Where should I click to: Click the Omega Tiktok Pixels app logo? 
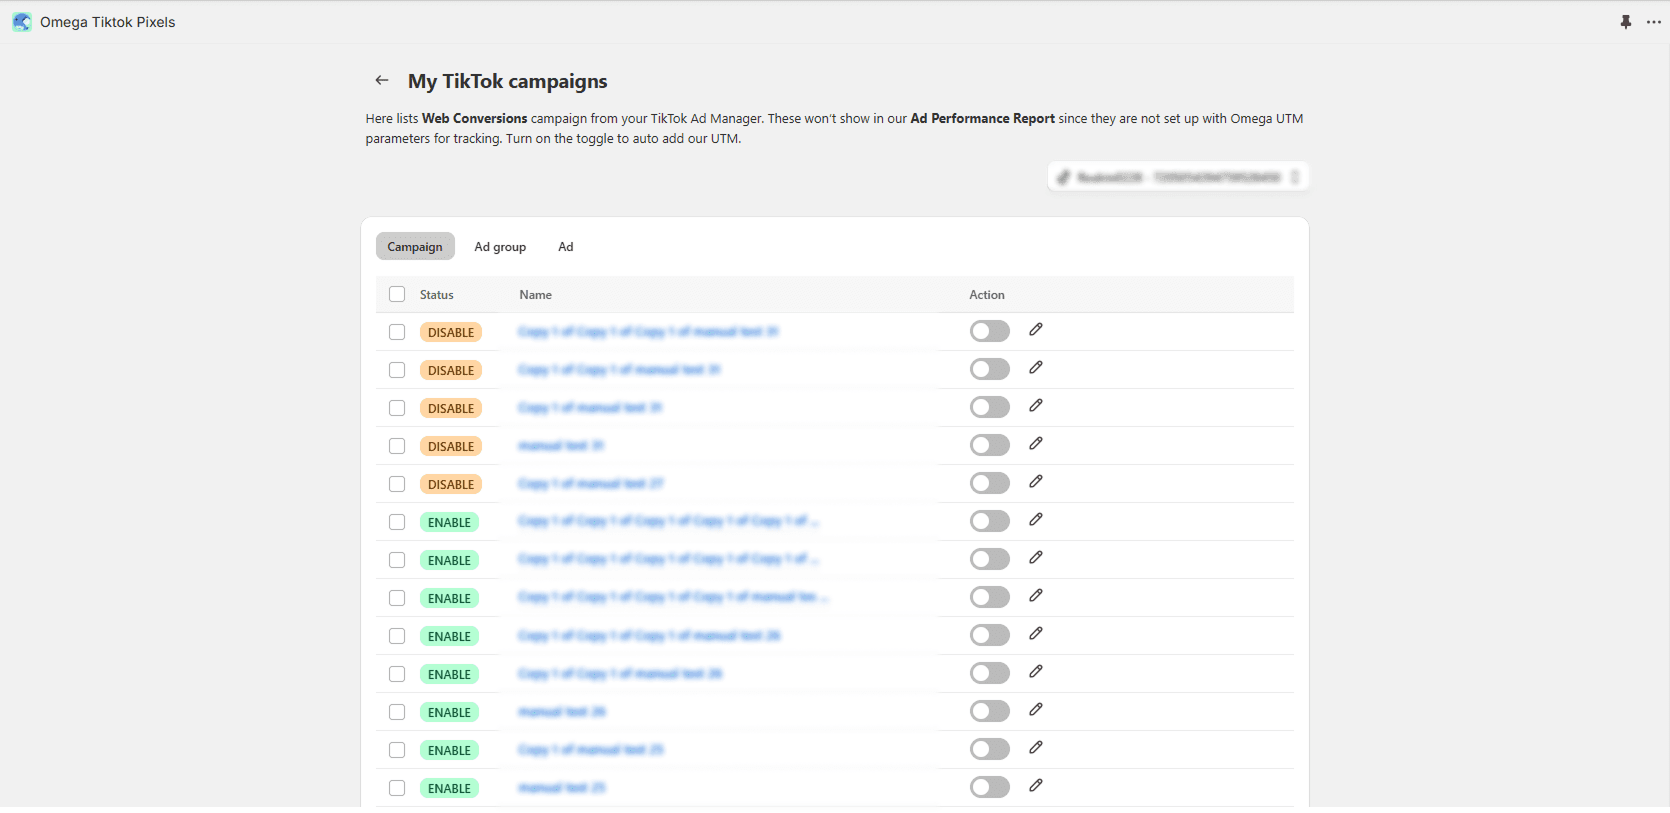click(22, 22)
